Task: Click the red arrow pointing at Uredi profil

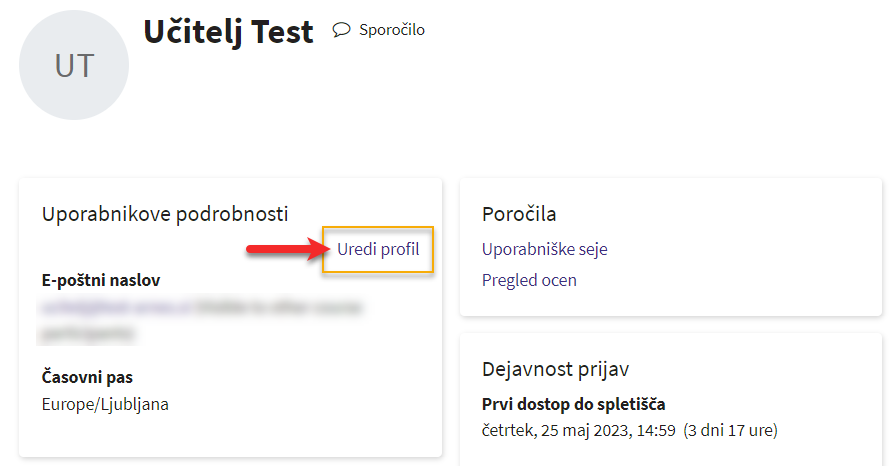Action: pyautogui.click(x=288, y=249)
